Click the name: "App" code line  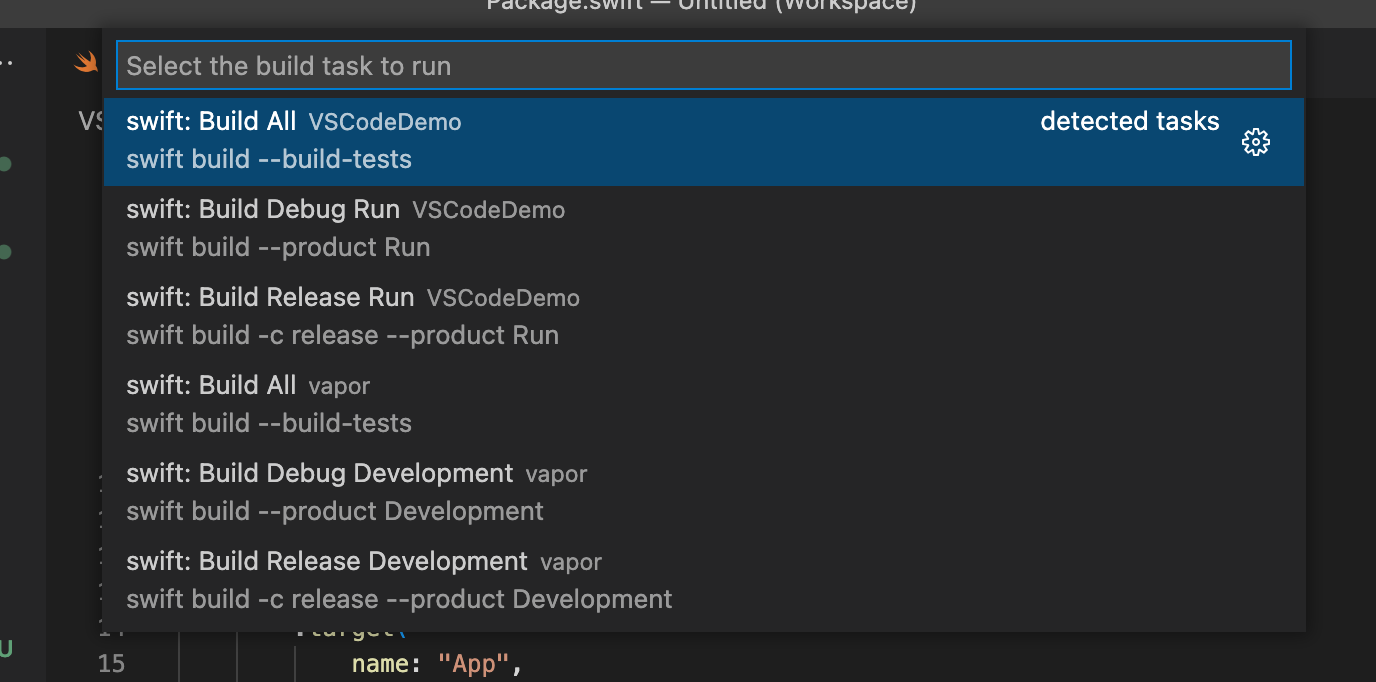(438, 664)
